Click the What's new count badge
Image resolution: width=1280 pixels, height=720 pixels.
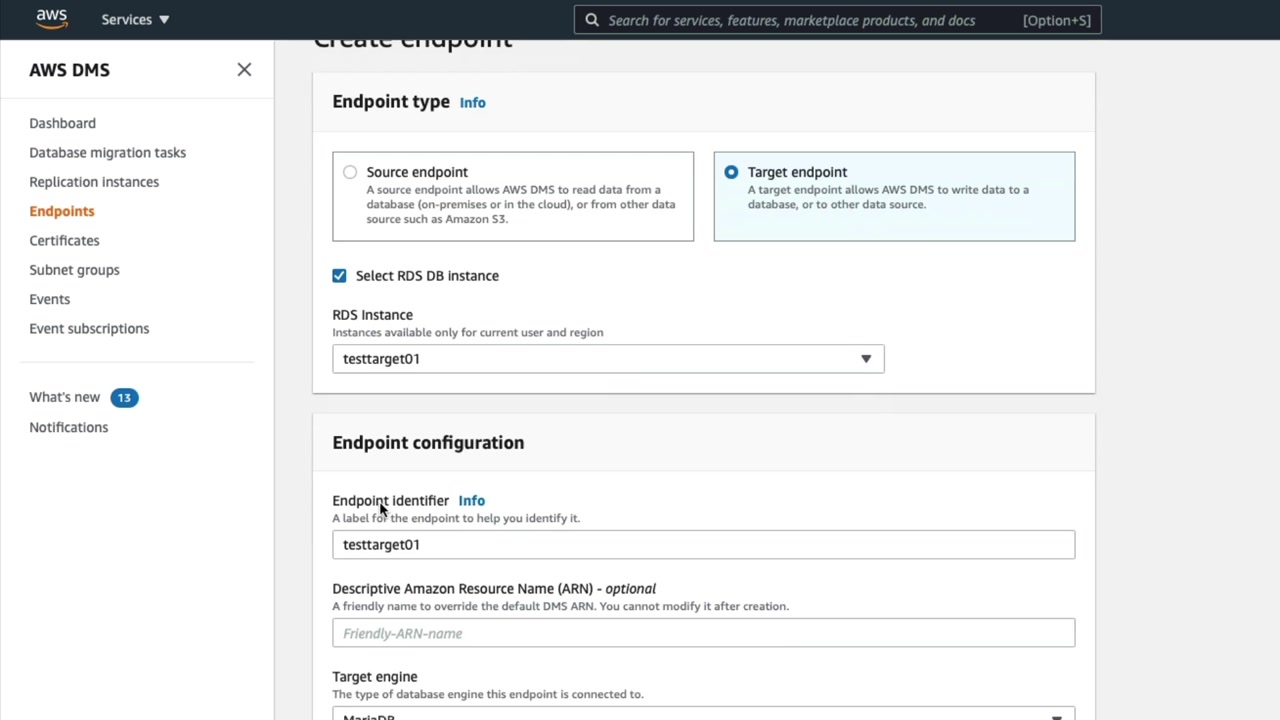[x=124, y=398]
